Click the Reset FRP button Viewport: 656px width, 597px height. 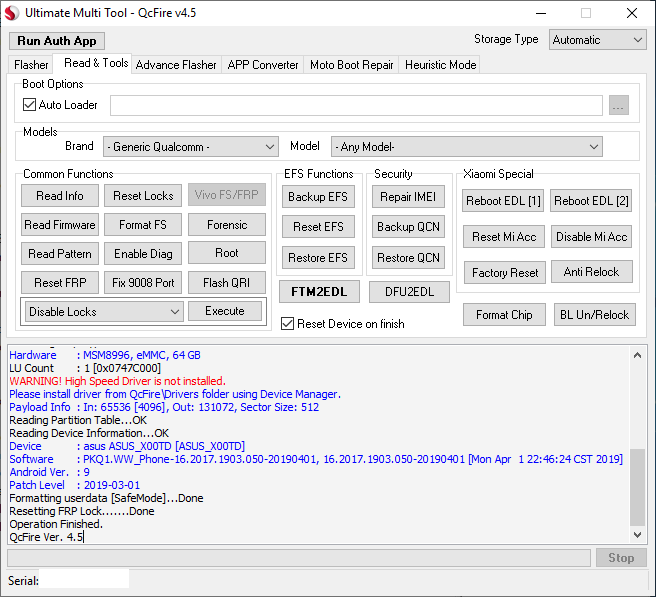(x=60, y=282)
